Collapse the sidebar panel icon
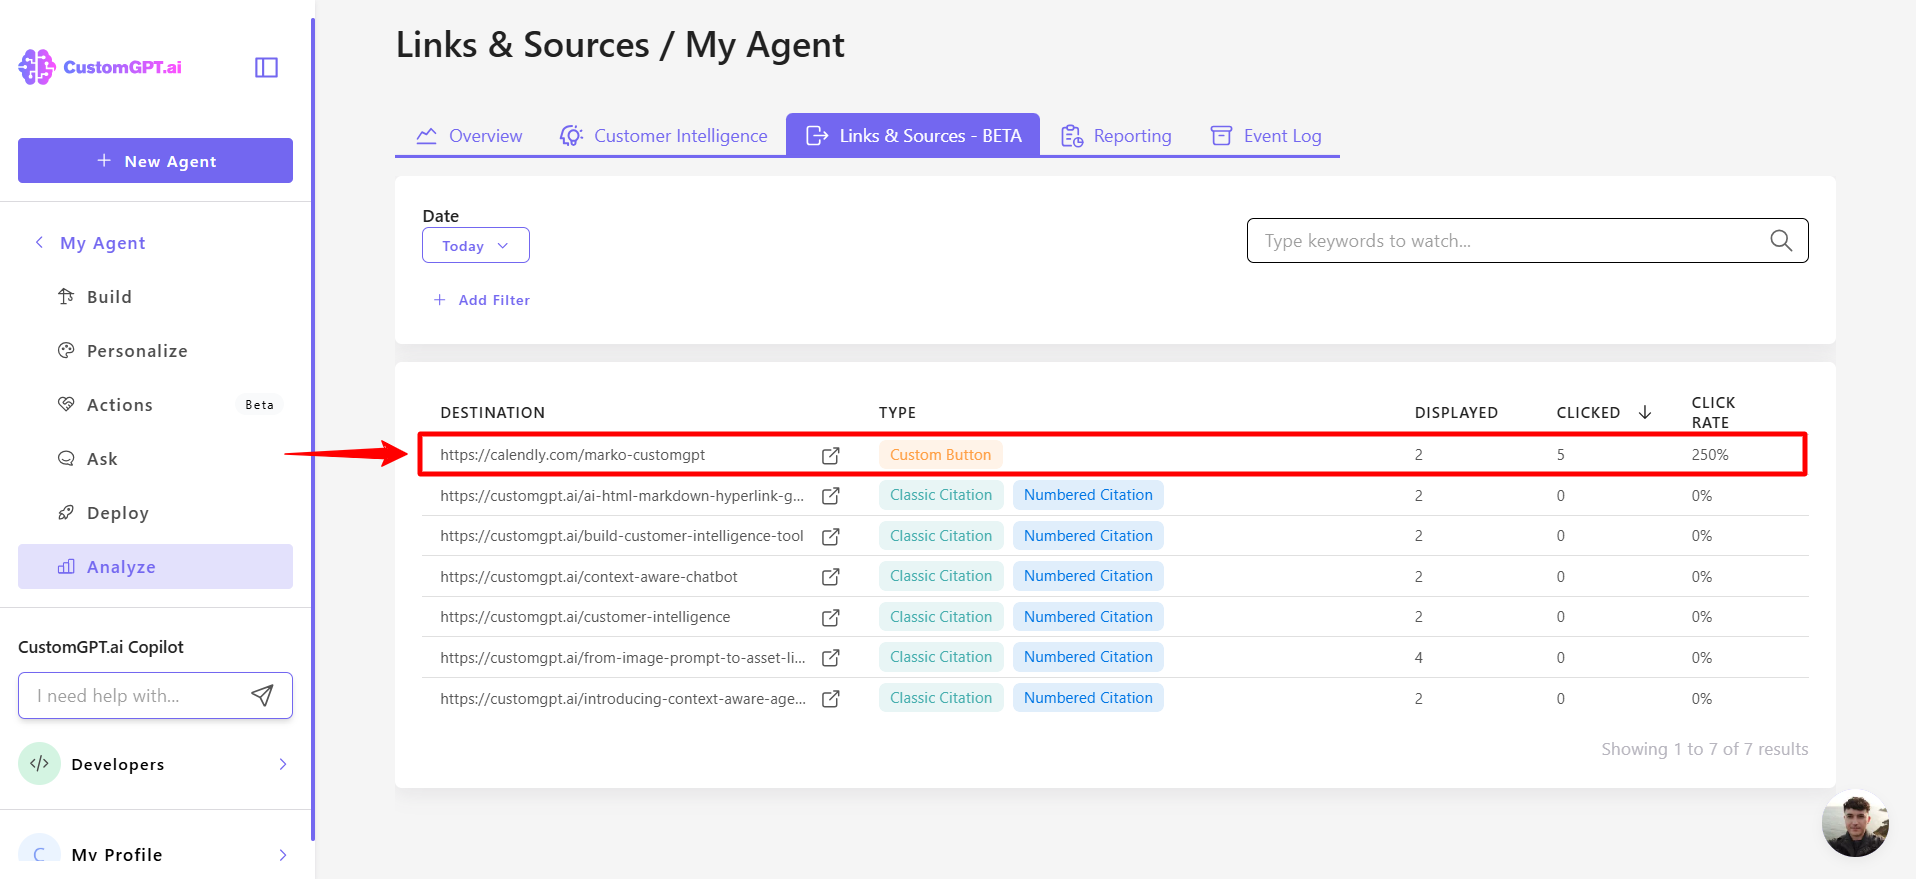This screenshot has height=879, width=1920. [x=266, y=67]
